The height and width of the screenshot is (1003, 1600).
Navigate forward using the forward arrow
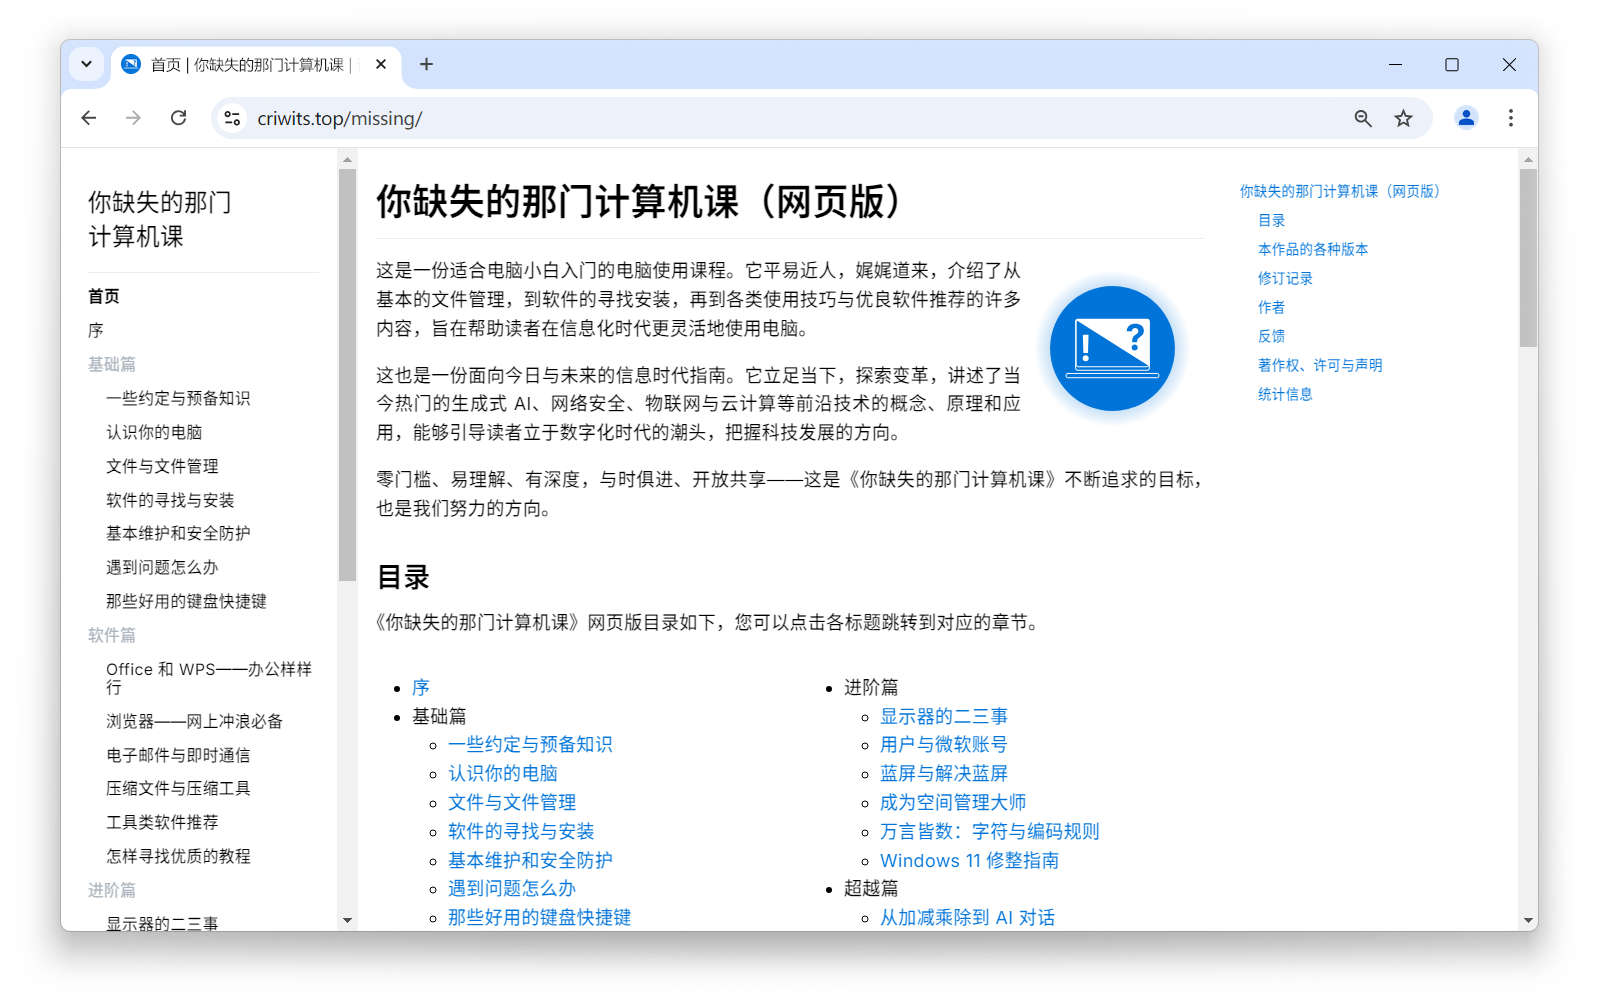coord(133,117)
